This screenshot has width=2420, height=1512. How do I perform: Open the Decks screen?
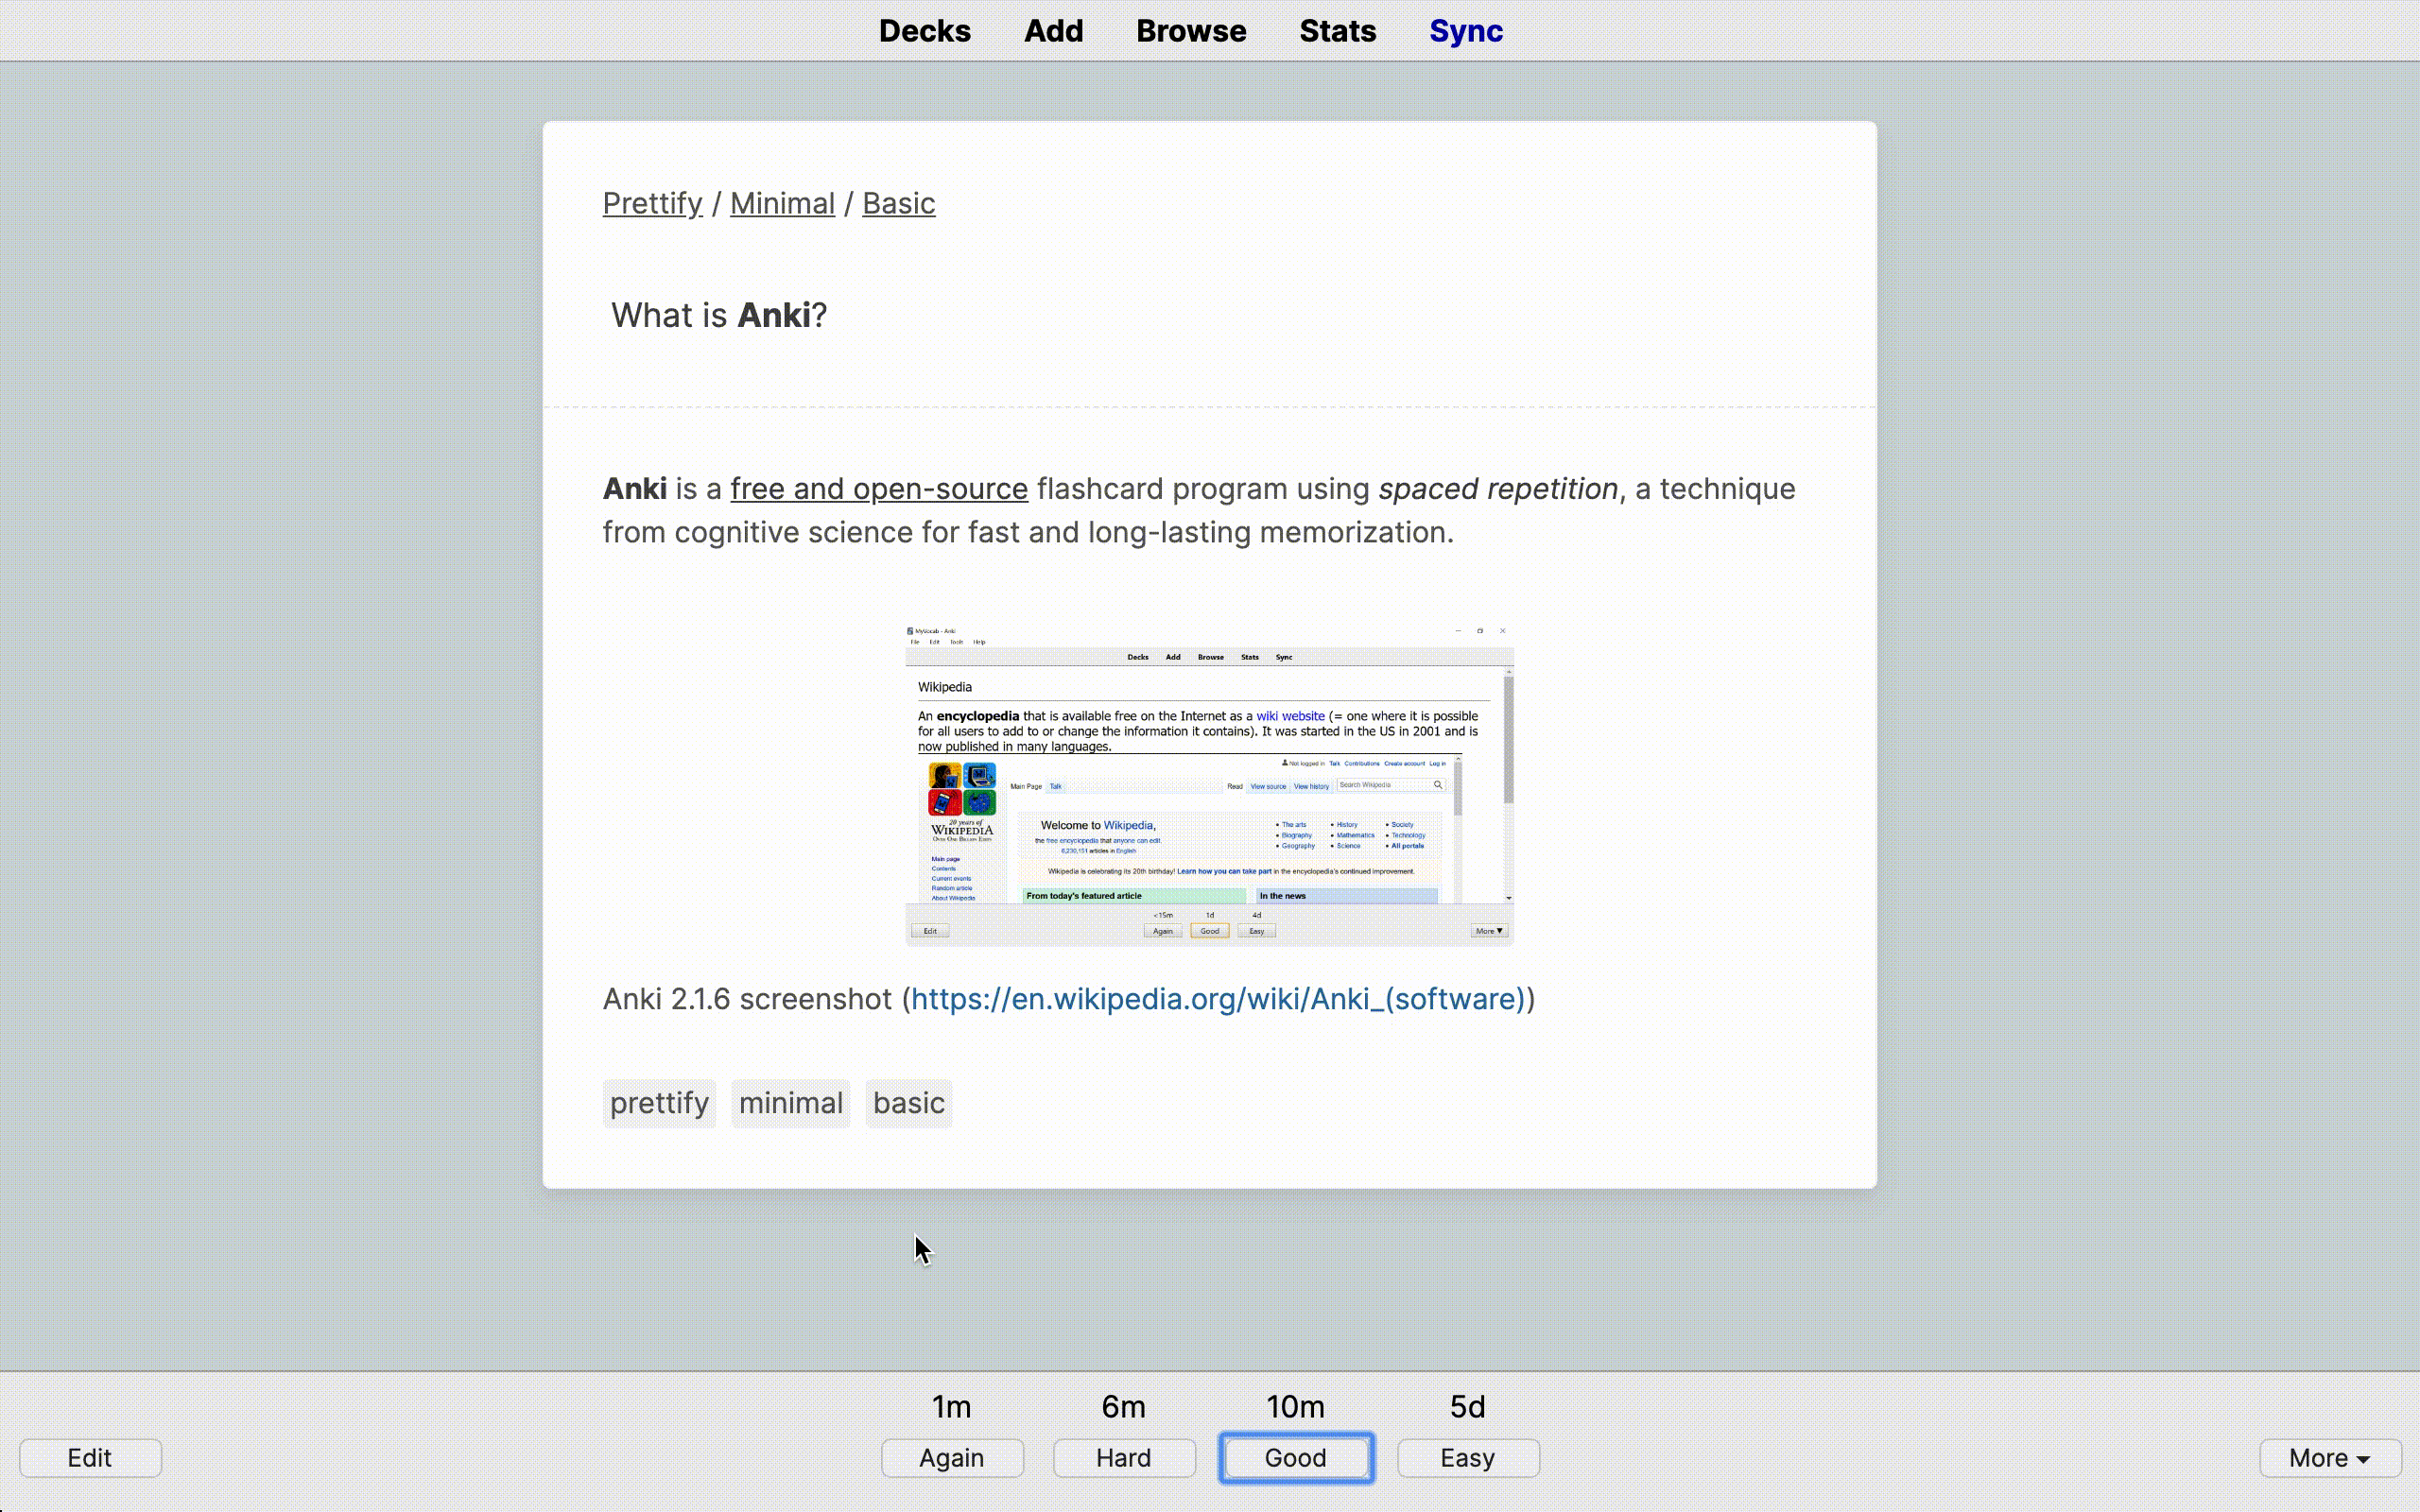924,31
